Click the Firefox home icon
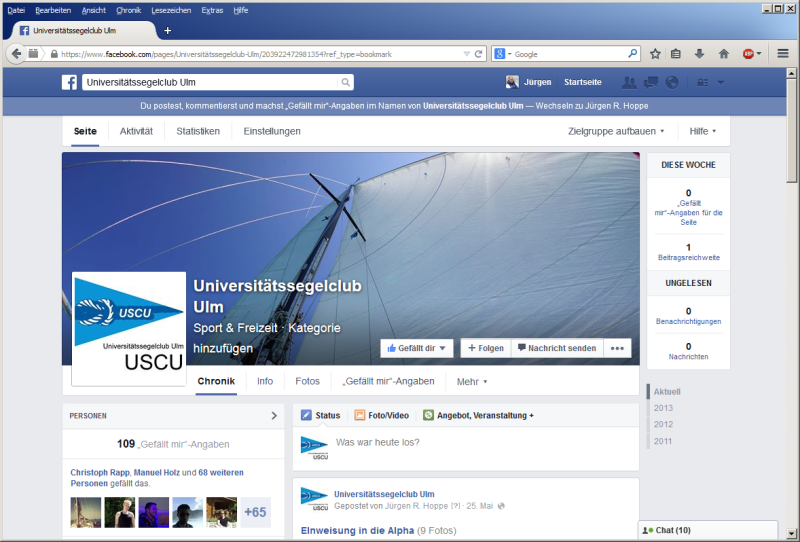Image resolution: width=800 pixels, height=542 pixels. (723, 54)
